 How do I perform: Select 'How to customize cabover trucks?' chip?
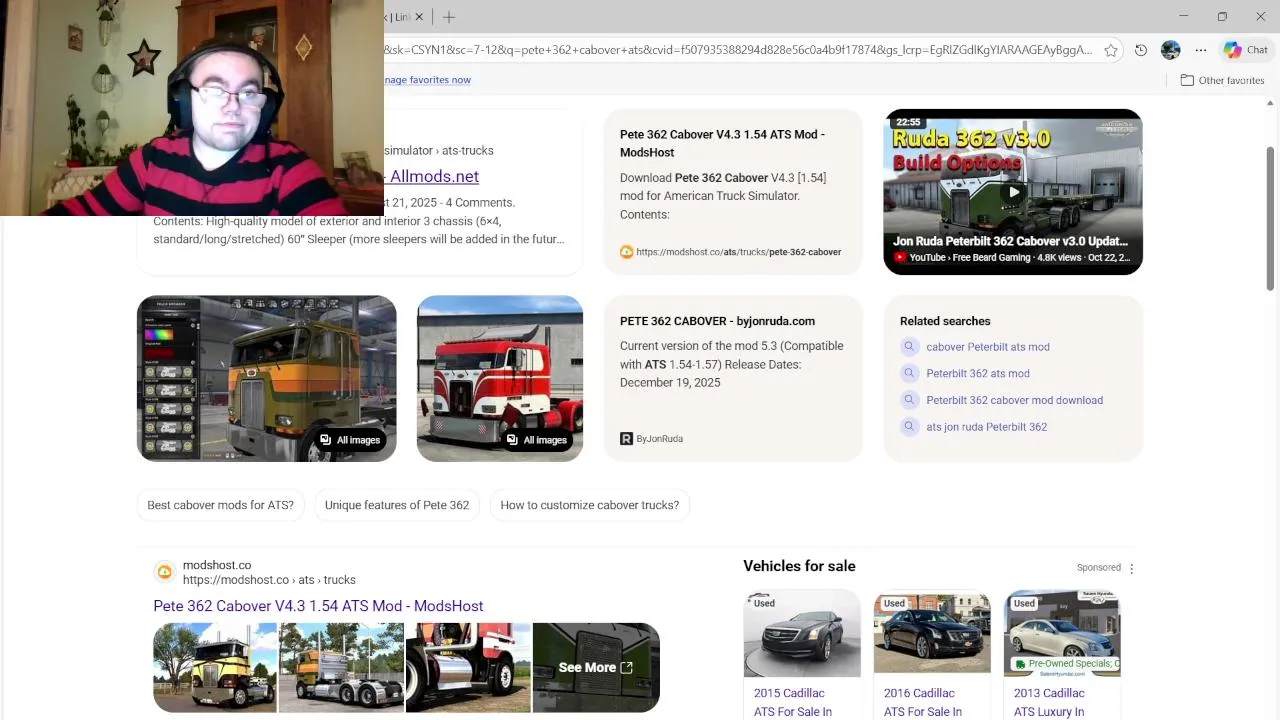pos(590,505)
